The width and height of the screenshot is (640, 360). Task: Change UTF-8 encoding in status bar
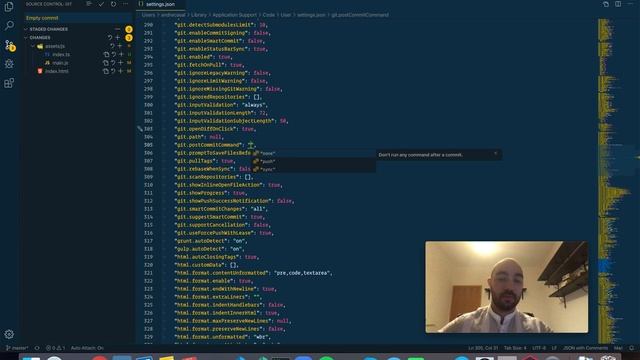pyautogui.click(x=539, y=348)
